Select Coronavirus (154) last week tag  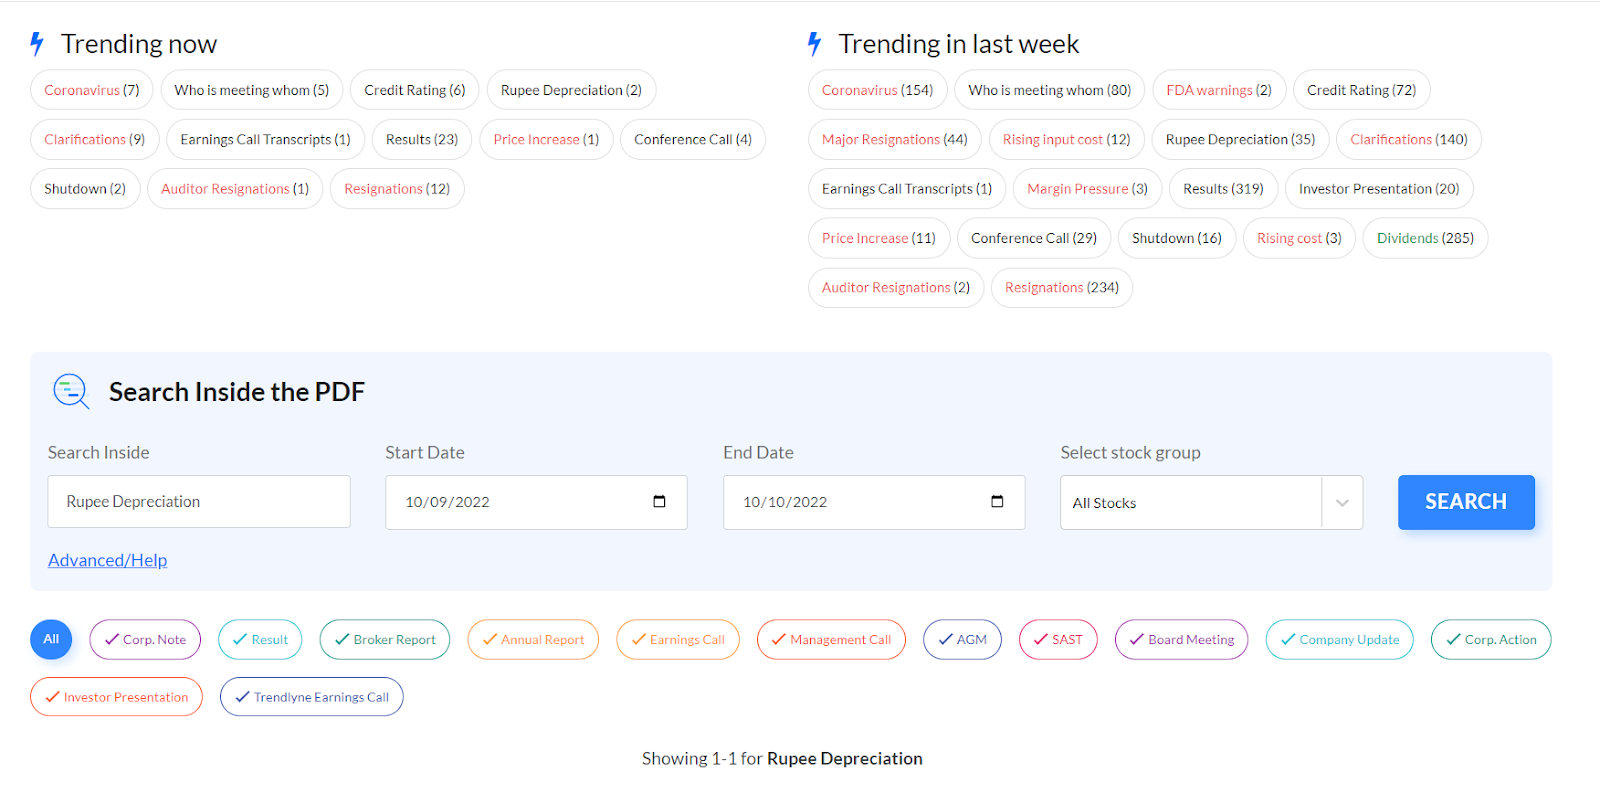[x=878, y=90]
